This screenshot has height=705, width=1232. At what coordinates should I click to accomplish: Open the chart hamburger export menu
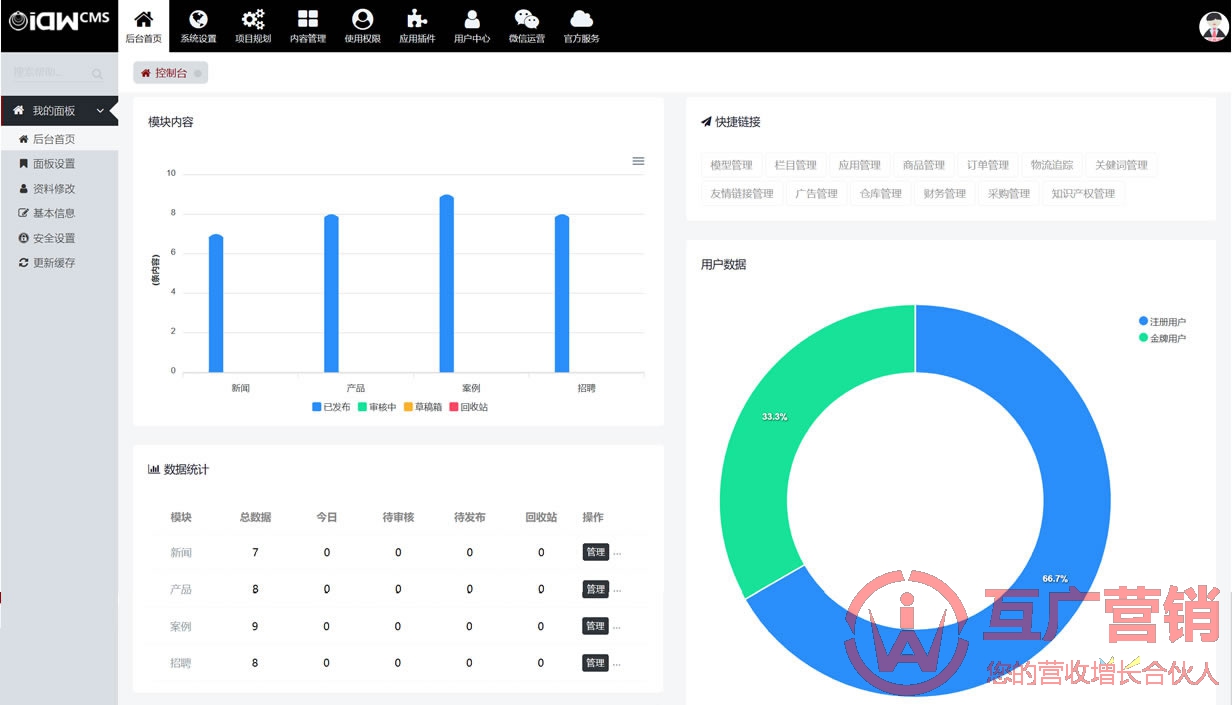click(x=638, y=161)
